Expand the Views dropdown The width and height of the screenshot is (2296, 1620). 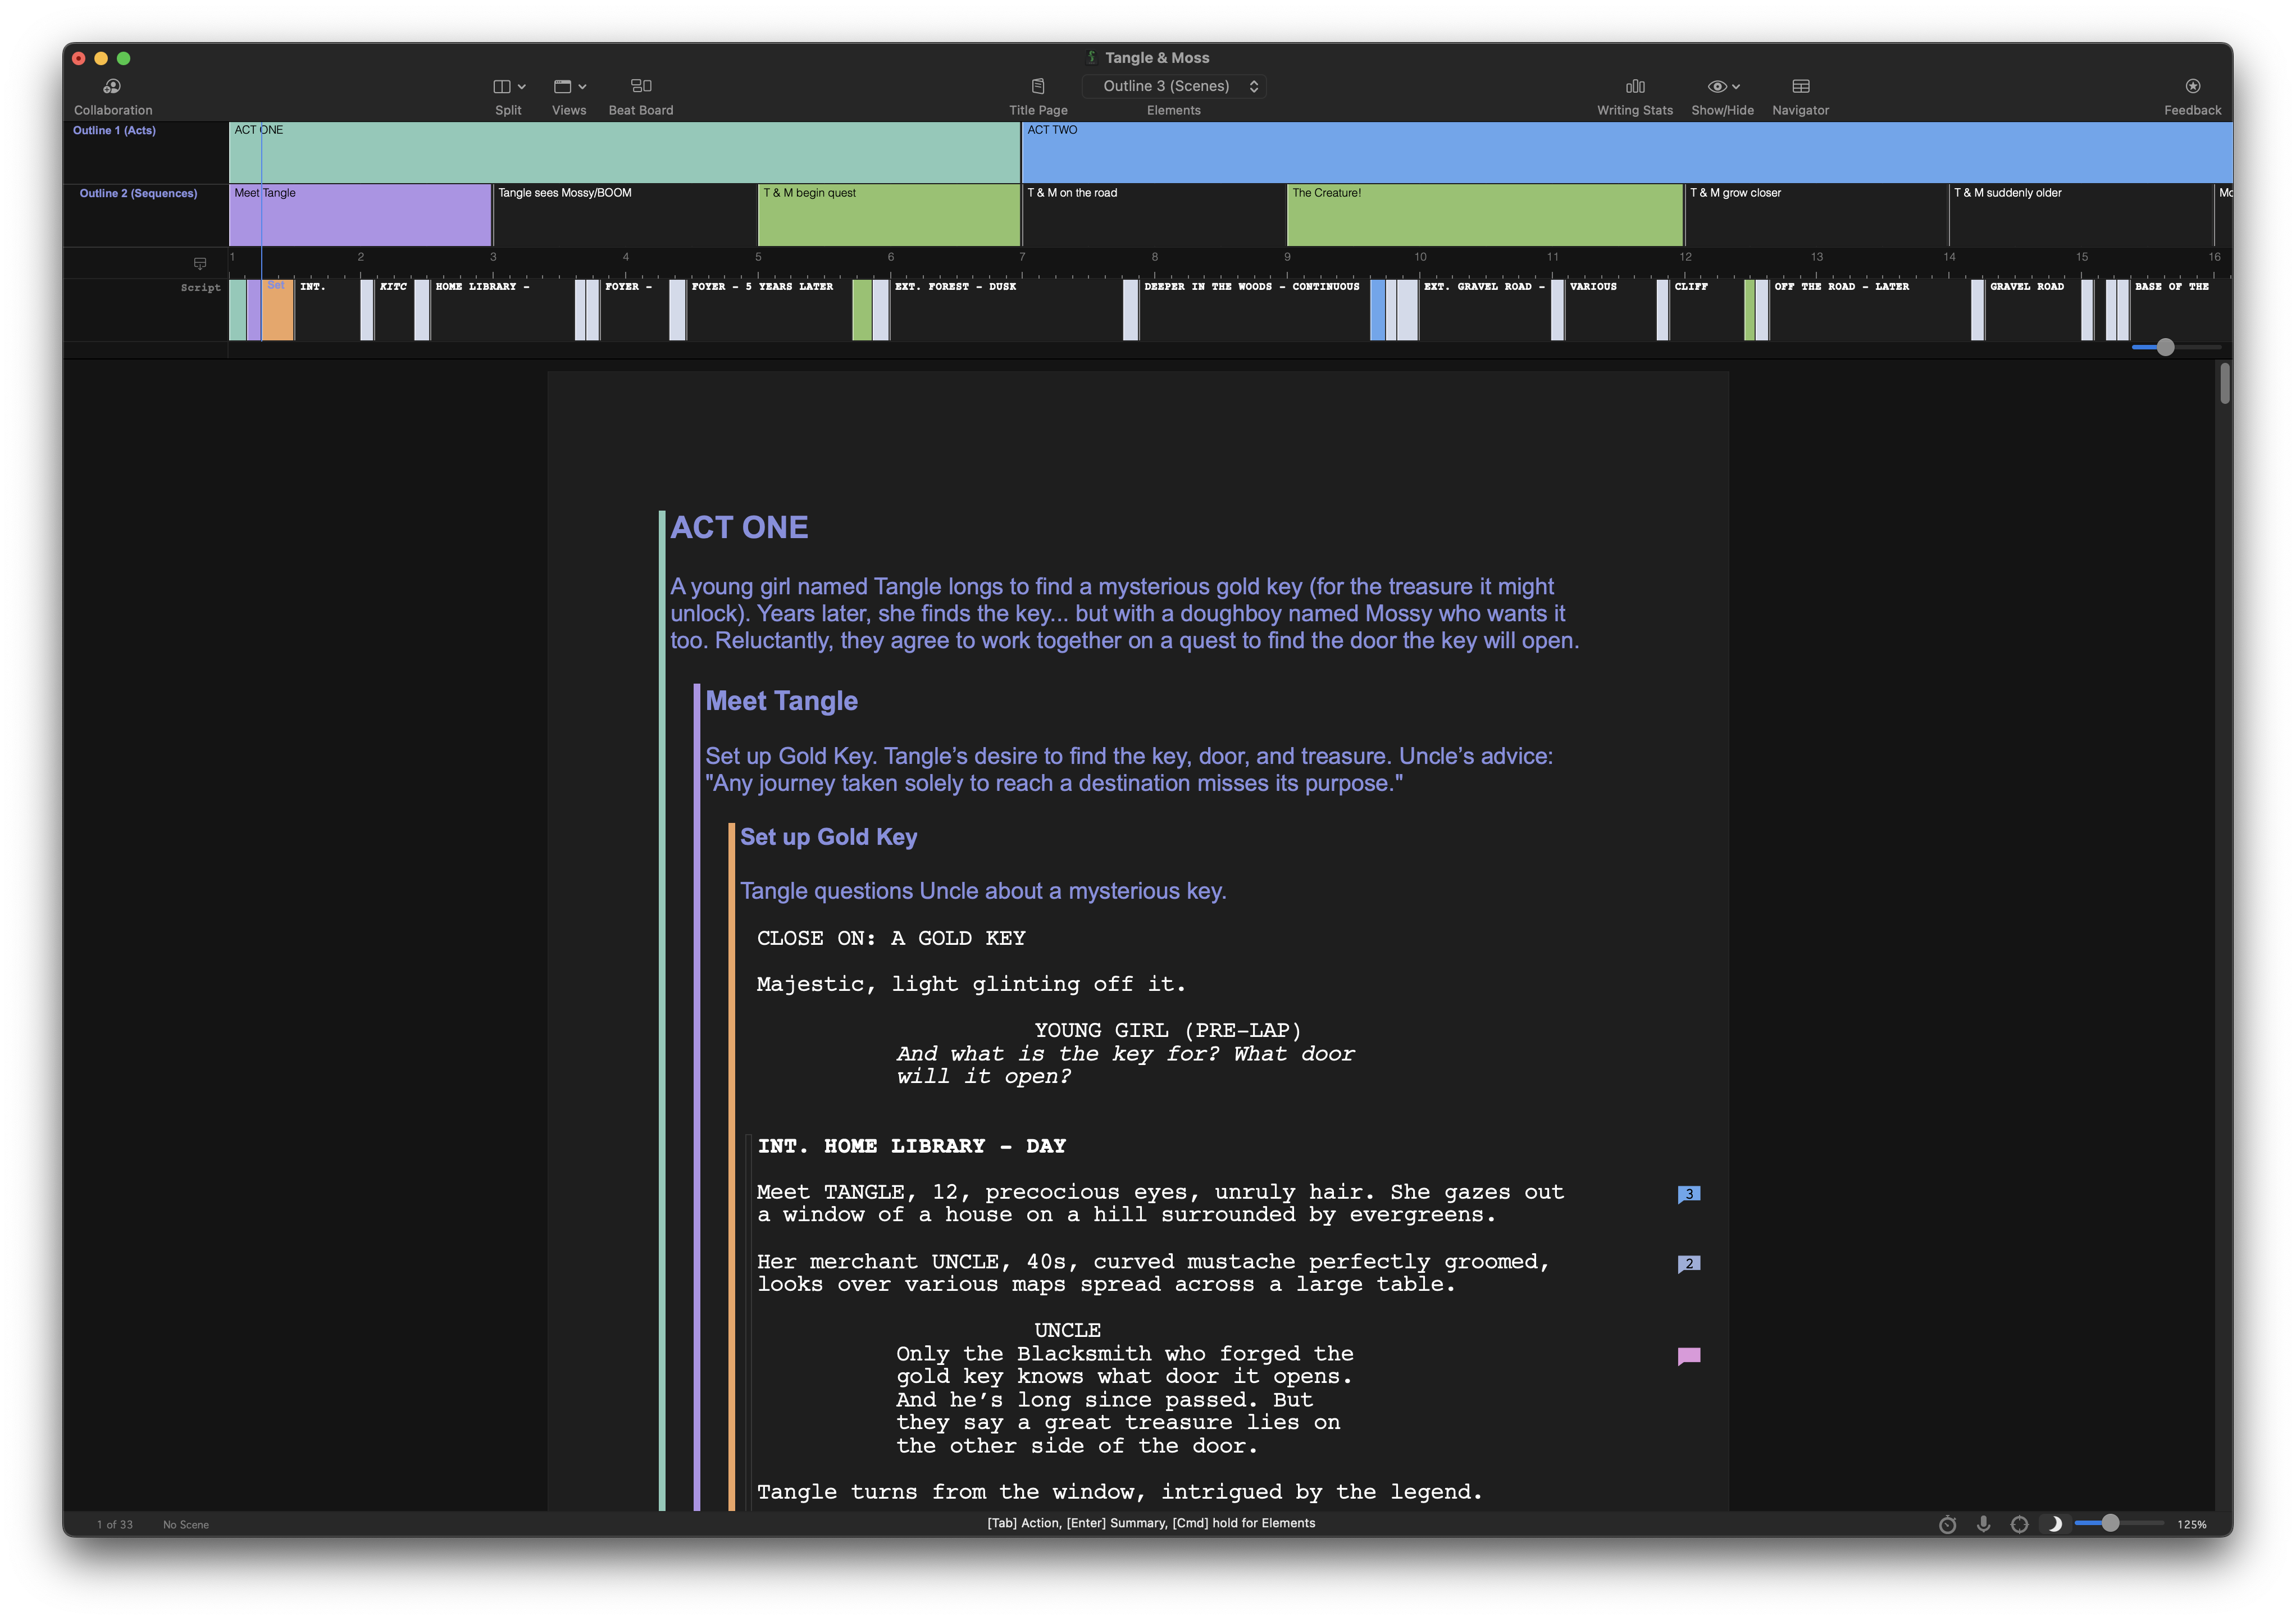(568, 86)
